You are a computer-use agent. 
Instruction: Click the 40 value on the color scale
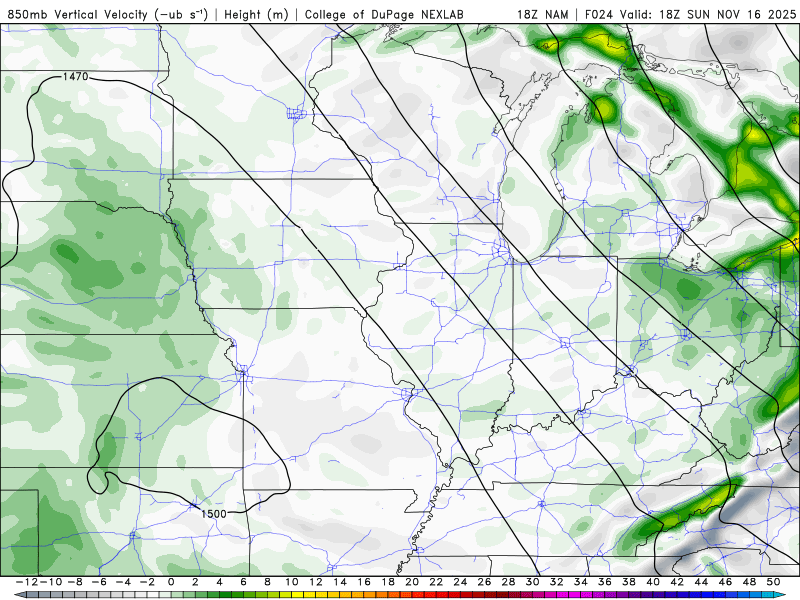point(653,582)
